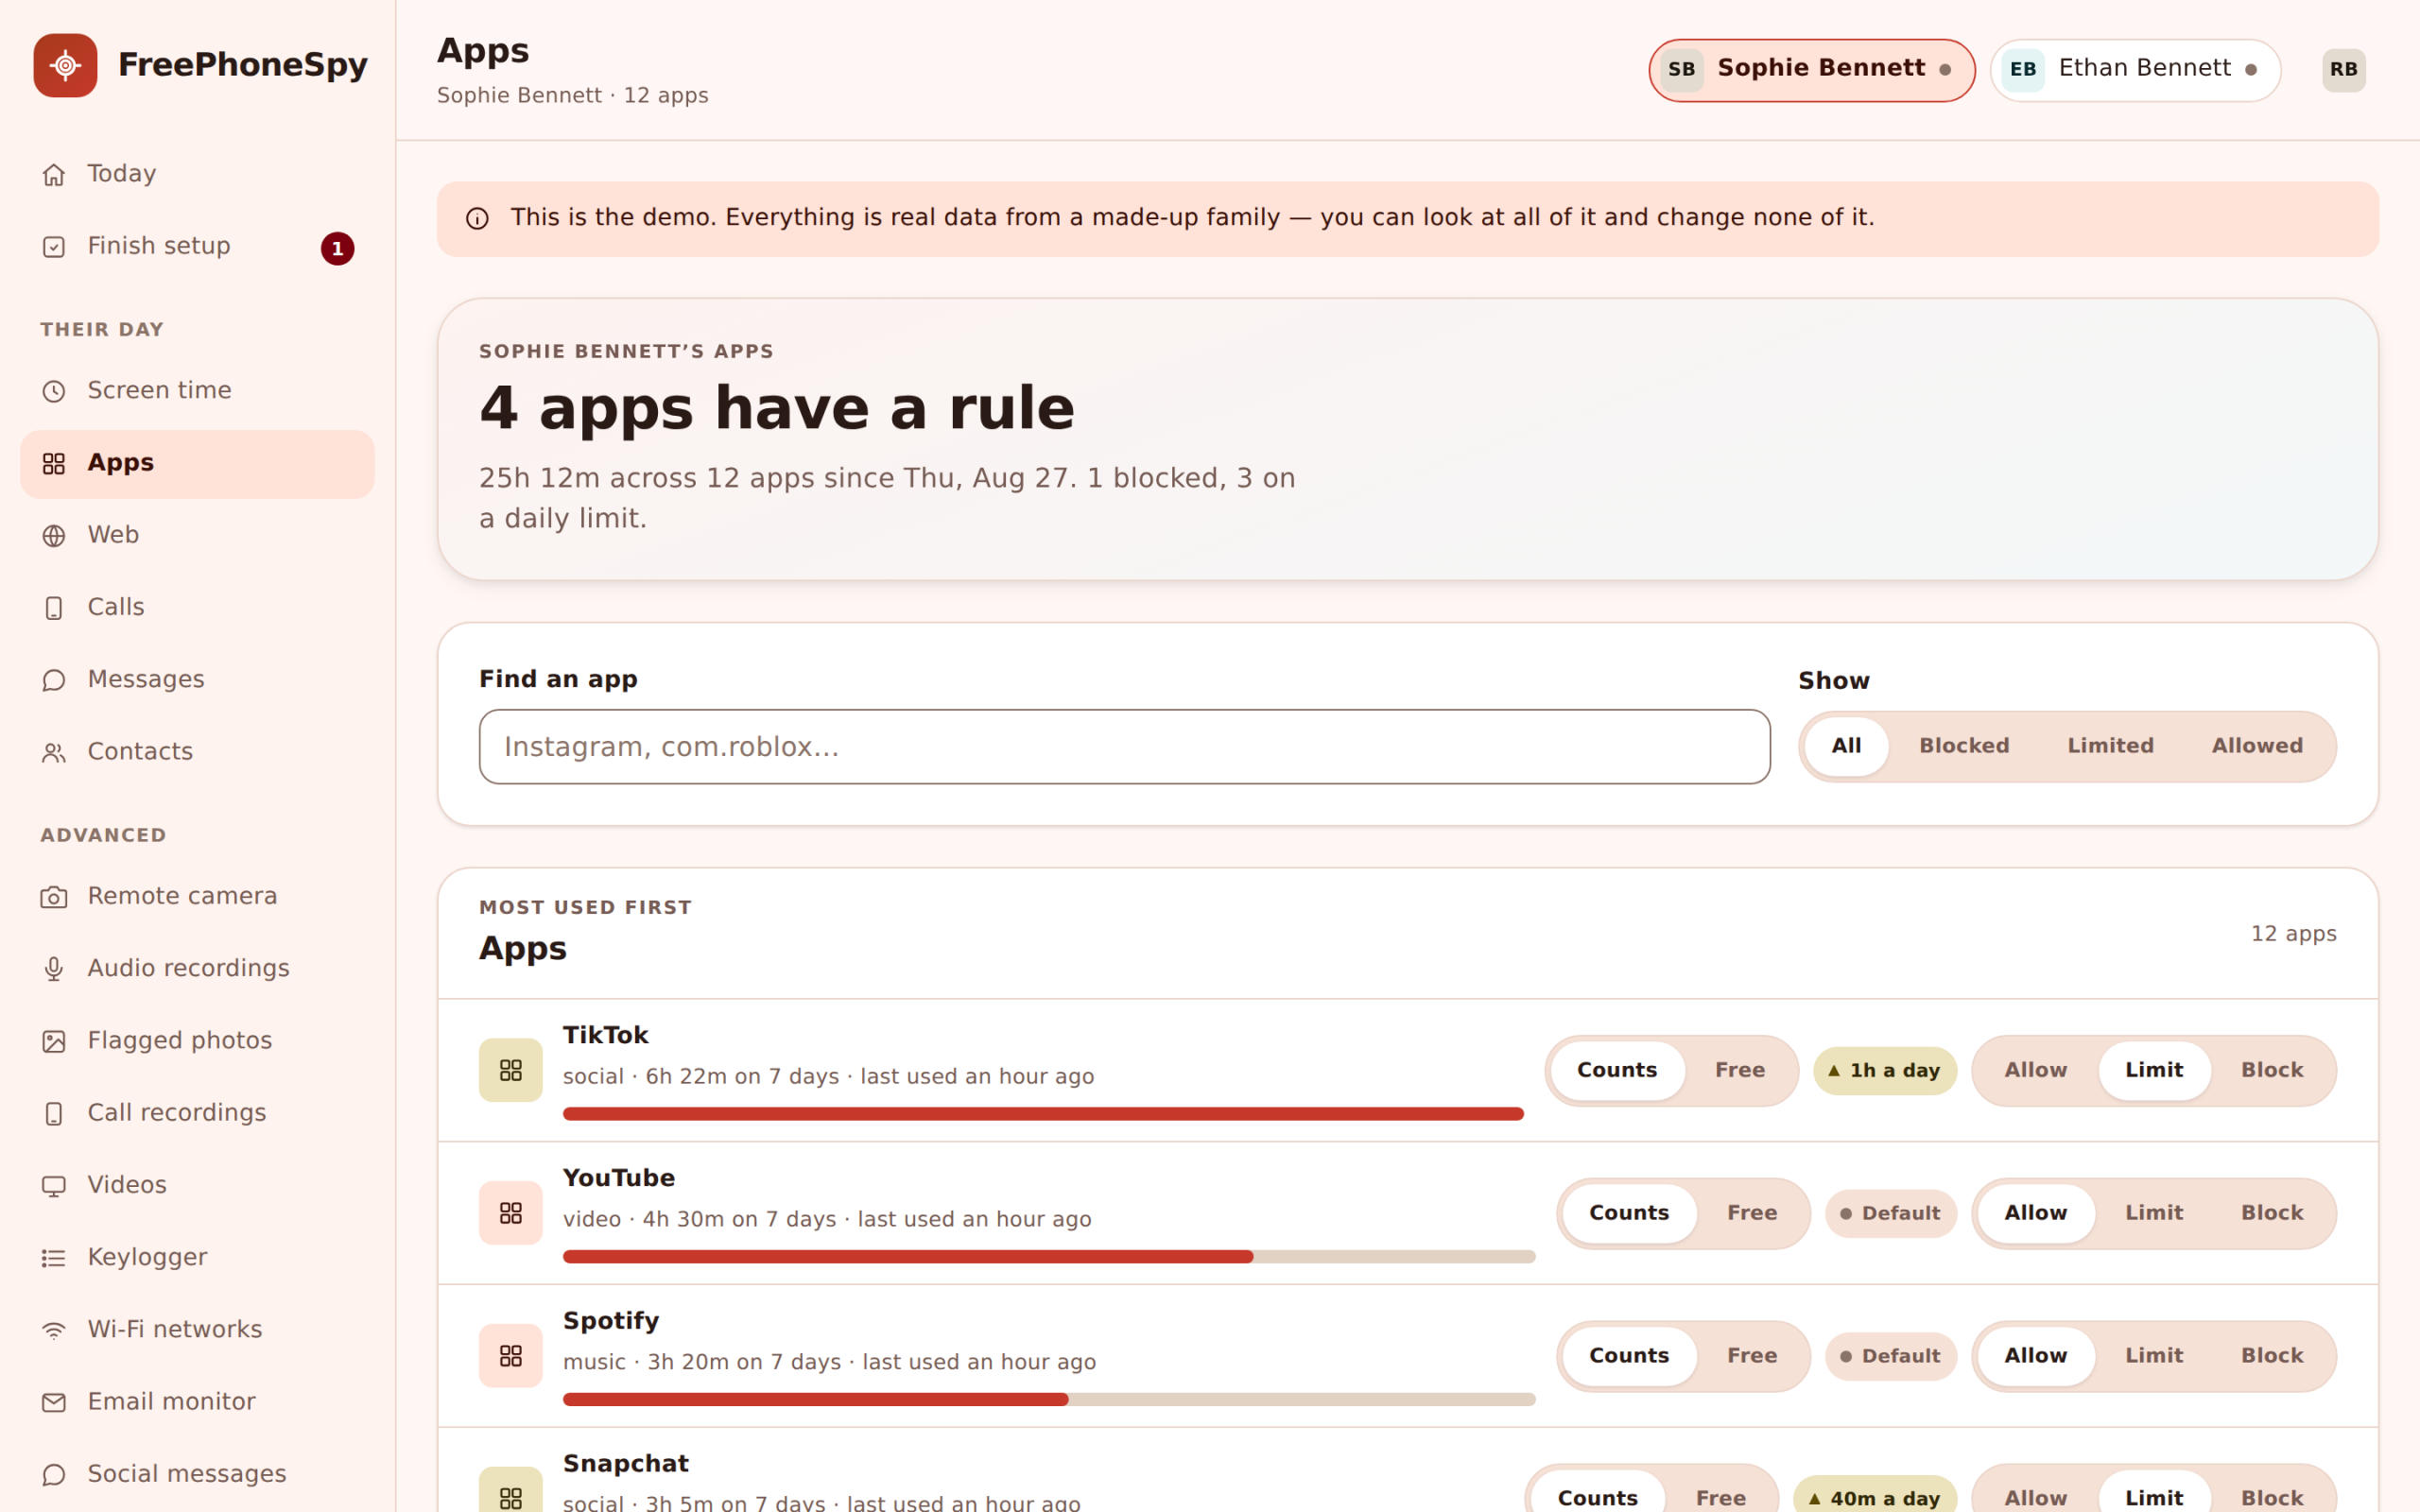Set TikTok to Counts
Screen dimensions: 2420x1512
click(1617, 1070)
